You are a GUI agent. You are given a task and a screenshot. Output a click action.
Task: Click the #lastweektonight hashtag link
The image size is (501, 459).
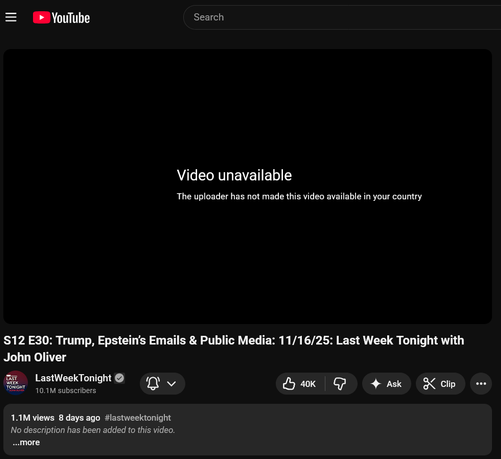point(138,418)
